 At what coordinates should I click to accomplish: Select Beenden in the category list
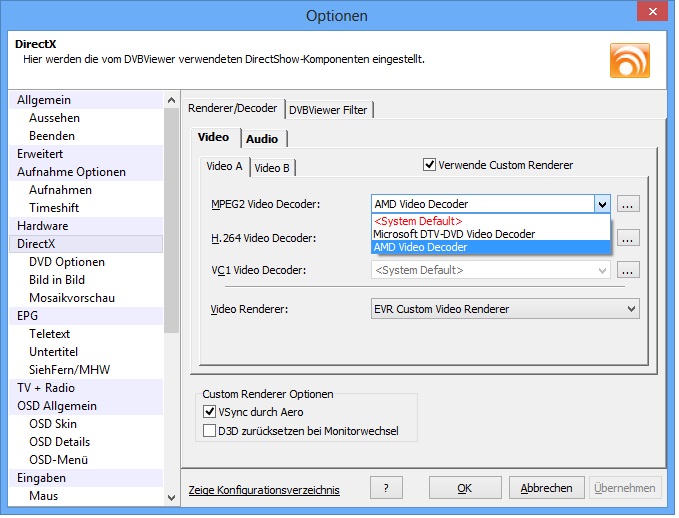tap(87, 137)
